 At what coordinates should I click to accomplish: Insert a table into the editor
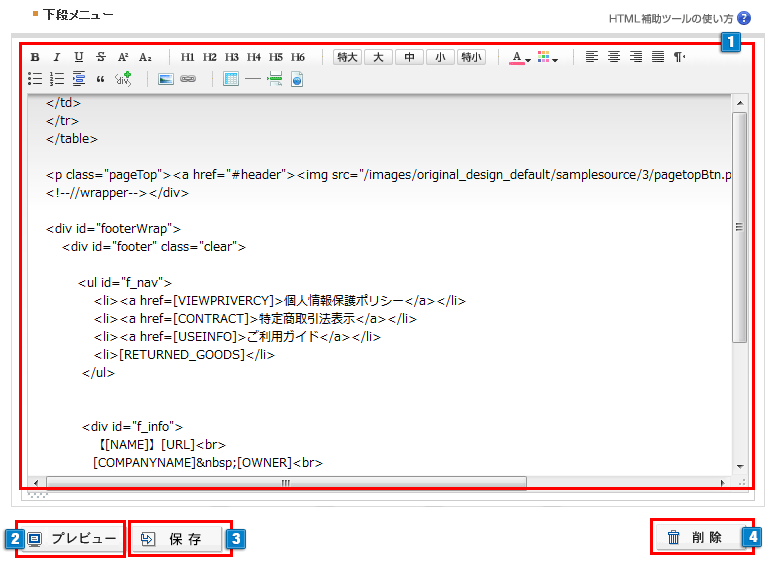[232, 79]
